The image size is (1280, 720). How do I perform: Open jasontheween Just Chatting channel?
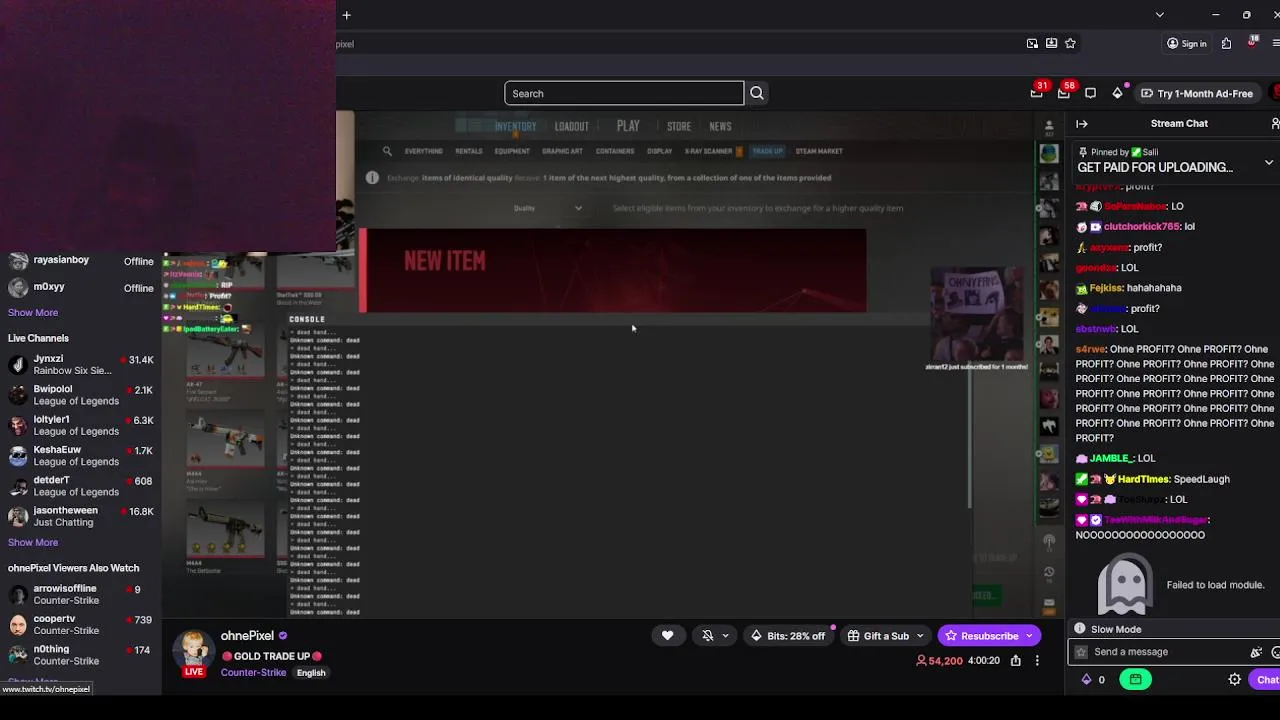(80, 516)
